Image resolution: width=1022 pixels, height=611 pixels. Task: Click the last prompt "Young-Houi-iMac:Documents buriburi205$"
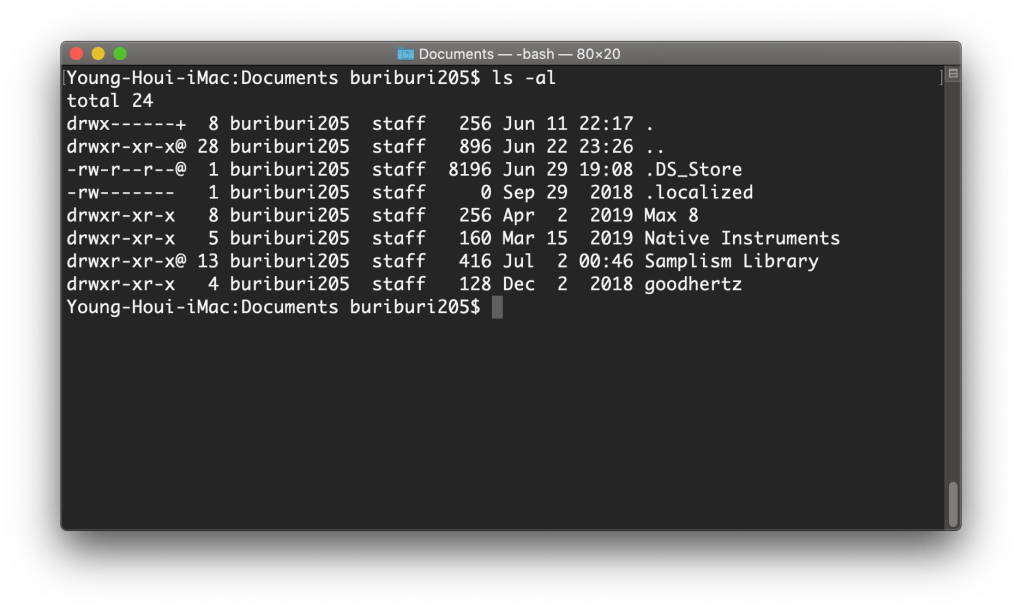[273, 307]
